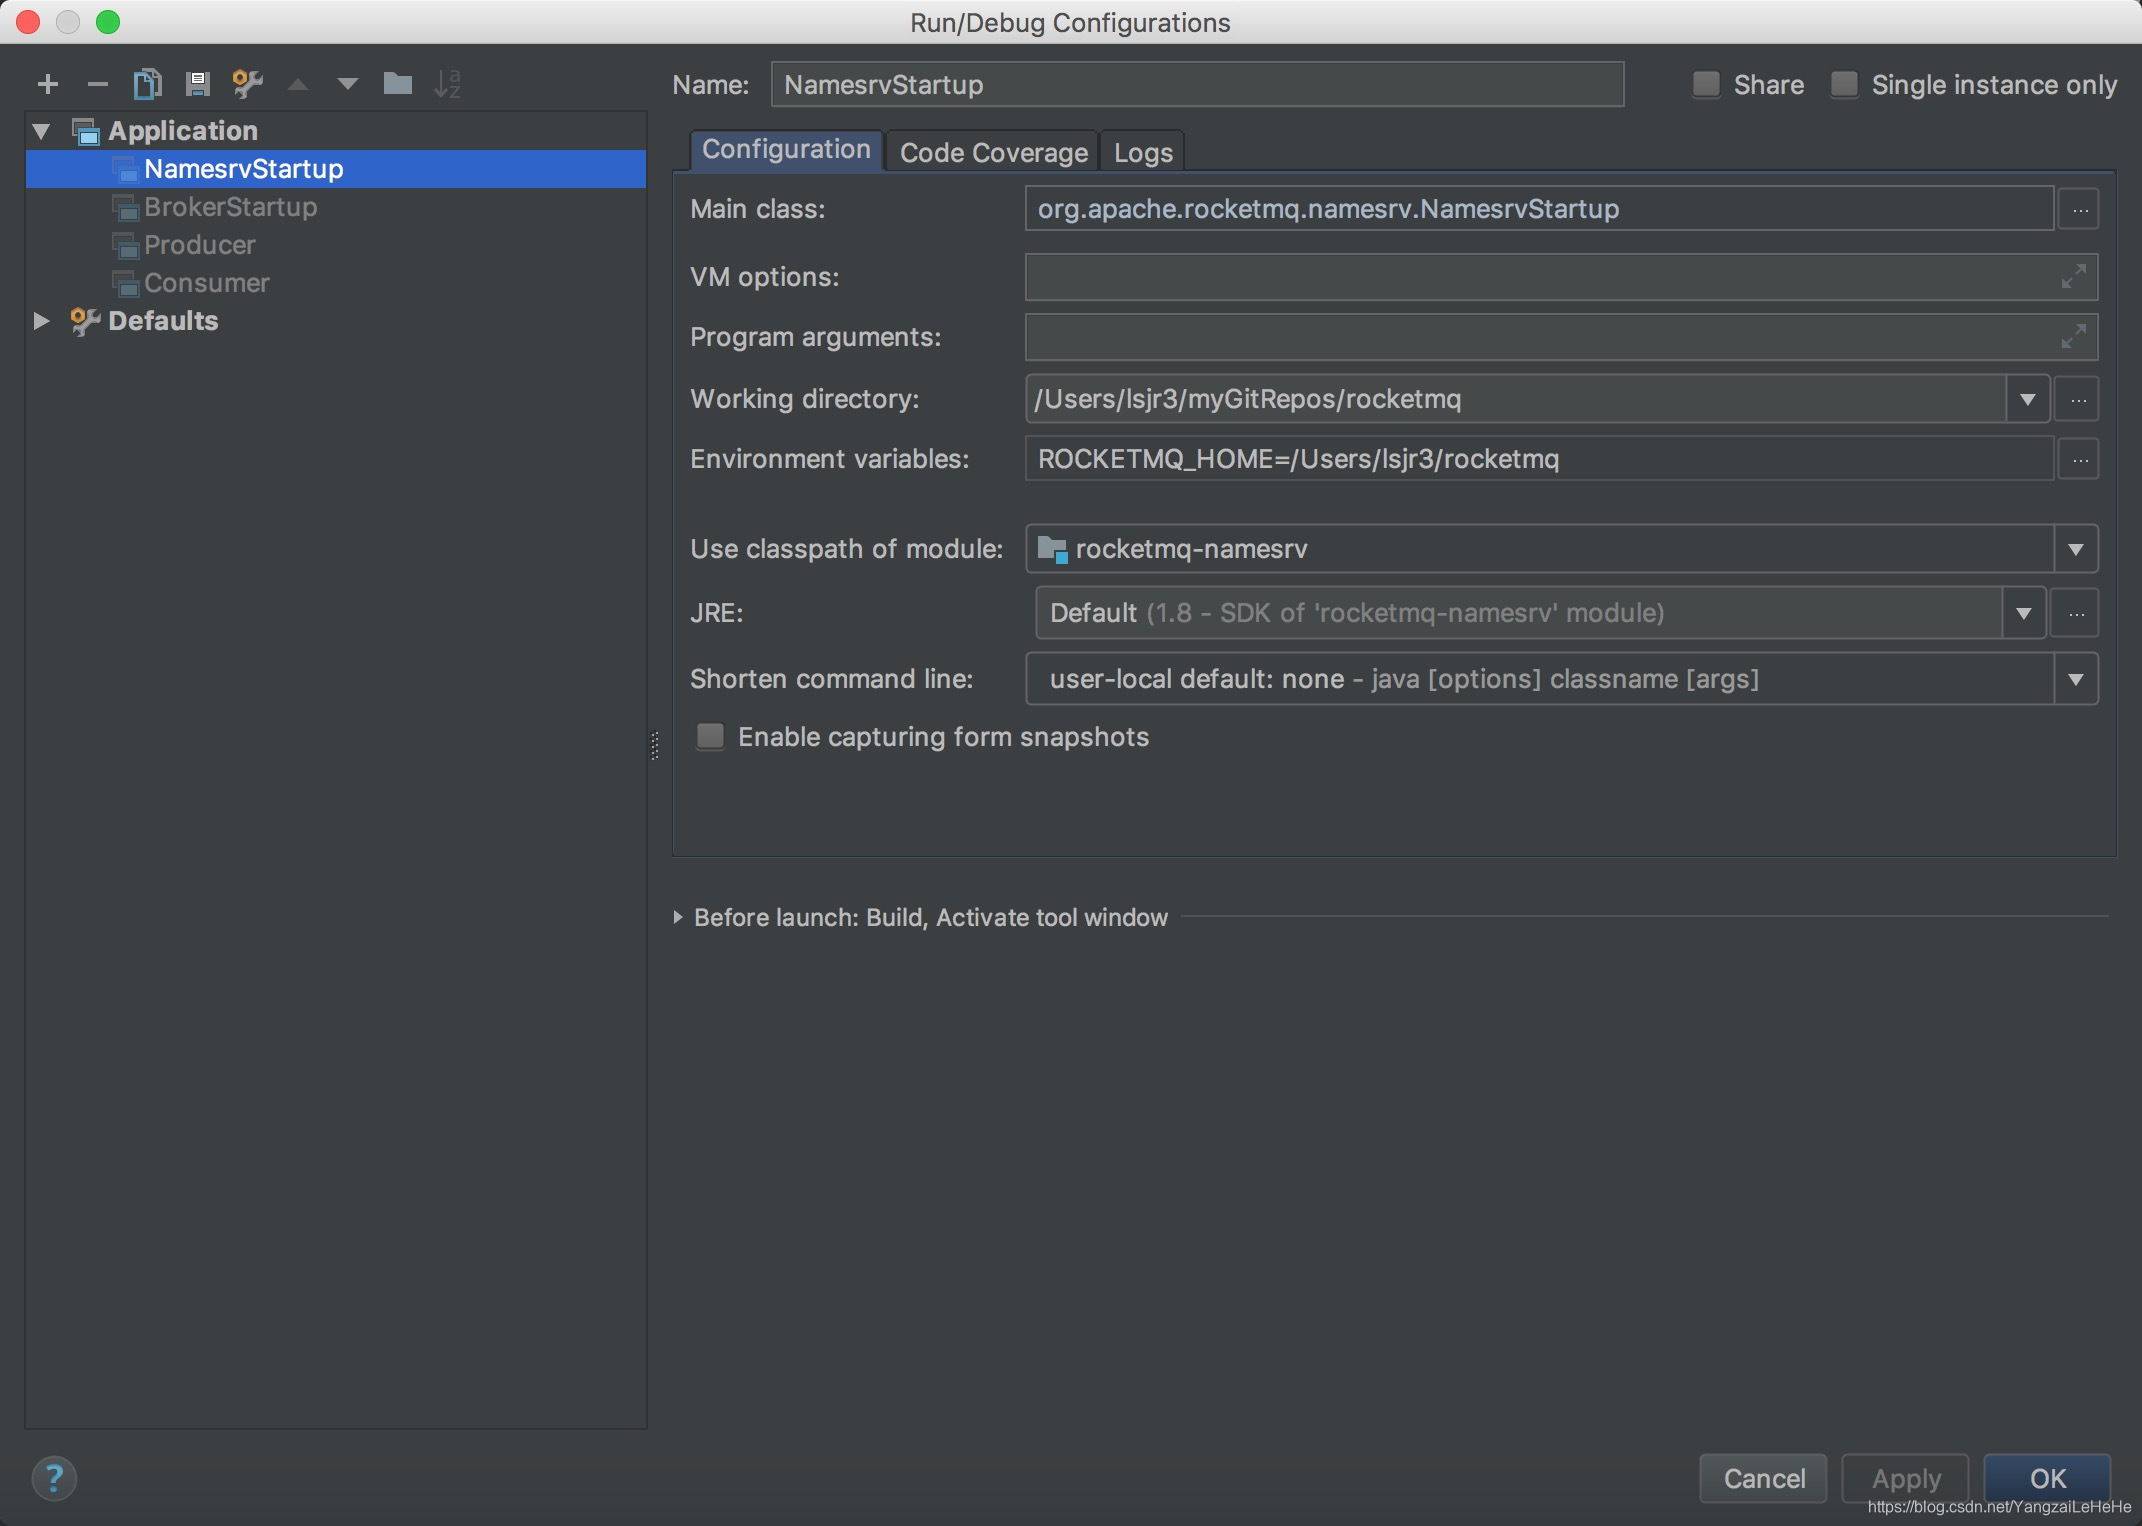
Task: Select the Producer configuration
Action: click(336, 245)
